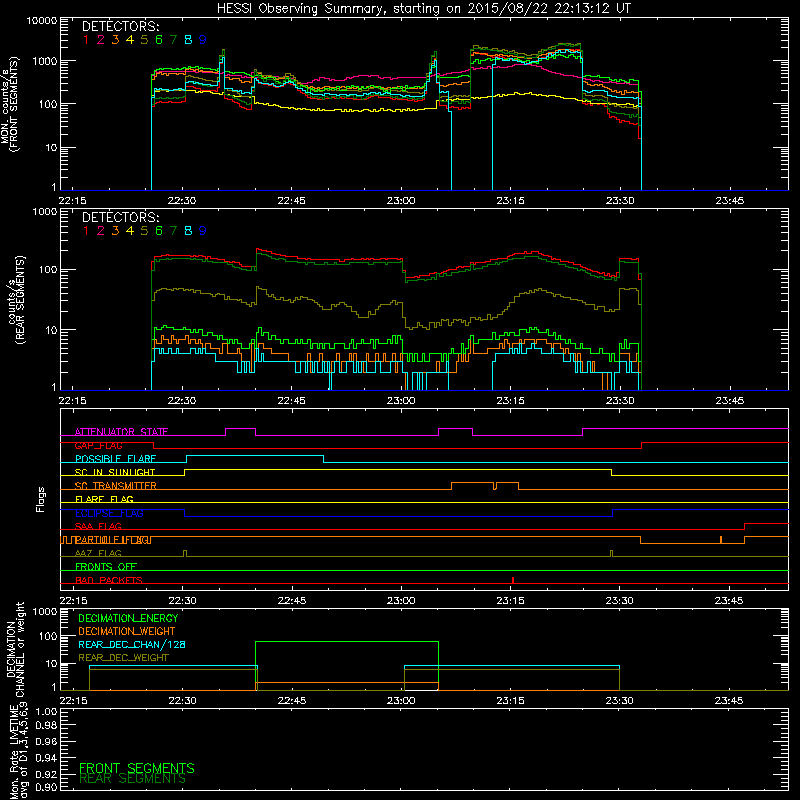Click DETECTORS: label in rear segments panel
The height and width of the screenshot is (800, 800).
click(x=120, y=217)
